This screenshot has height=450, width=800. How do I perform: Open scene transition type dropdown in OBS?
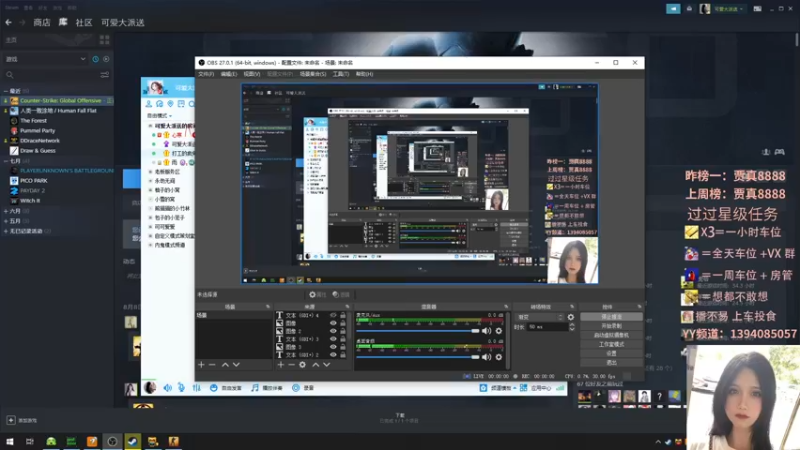540,317
